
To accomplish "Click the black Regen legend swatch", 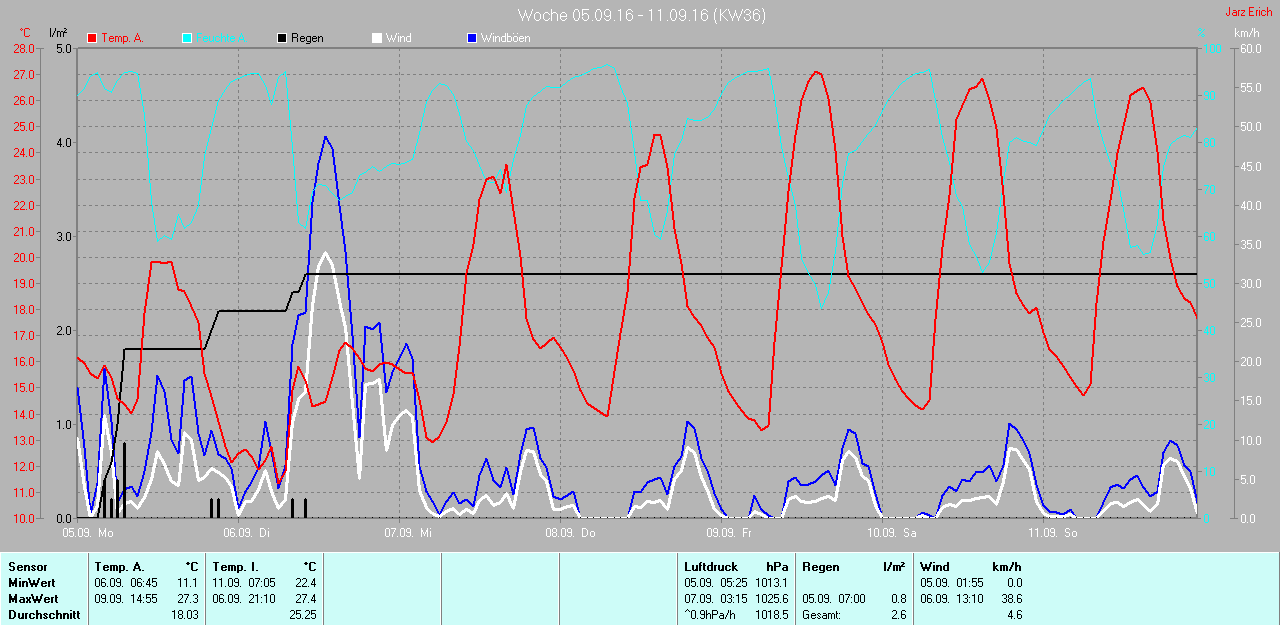I will pos(282,38).
